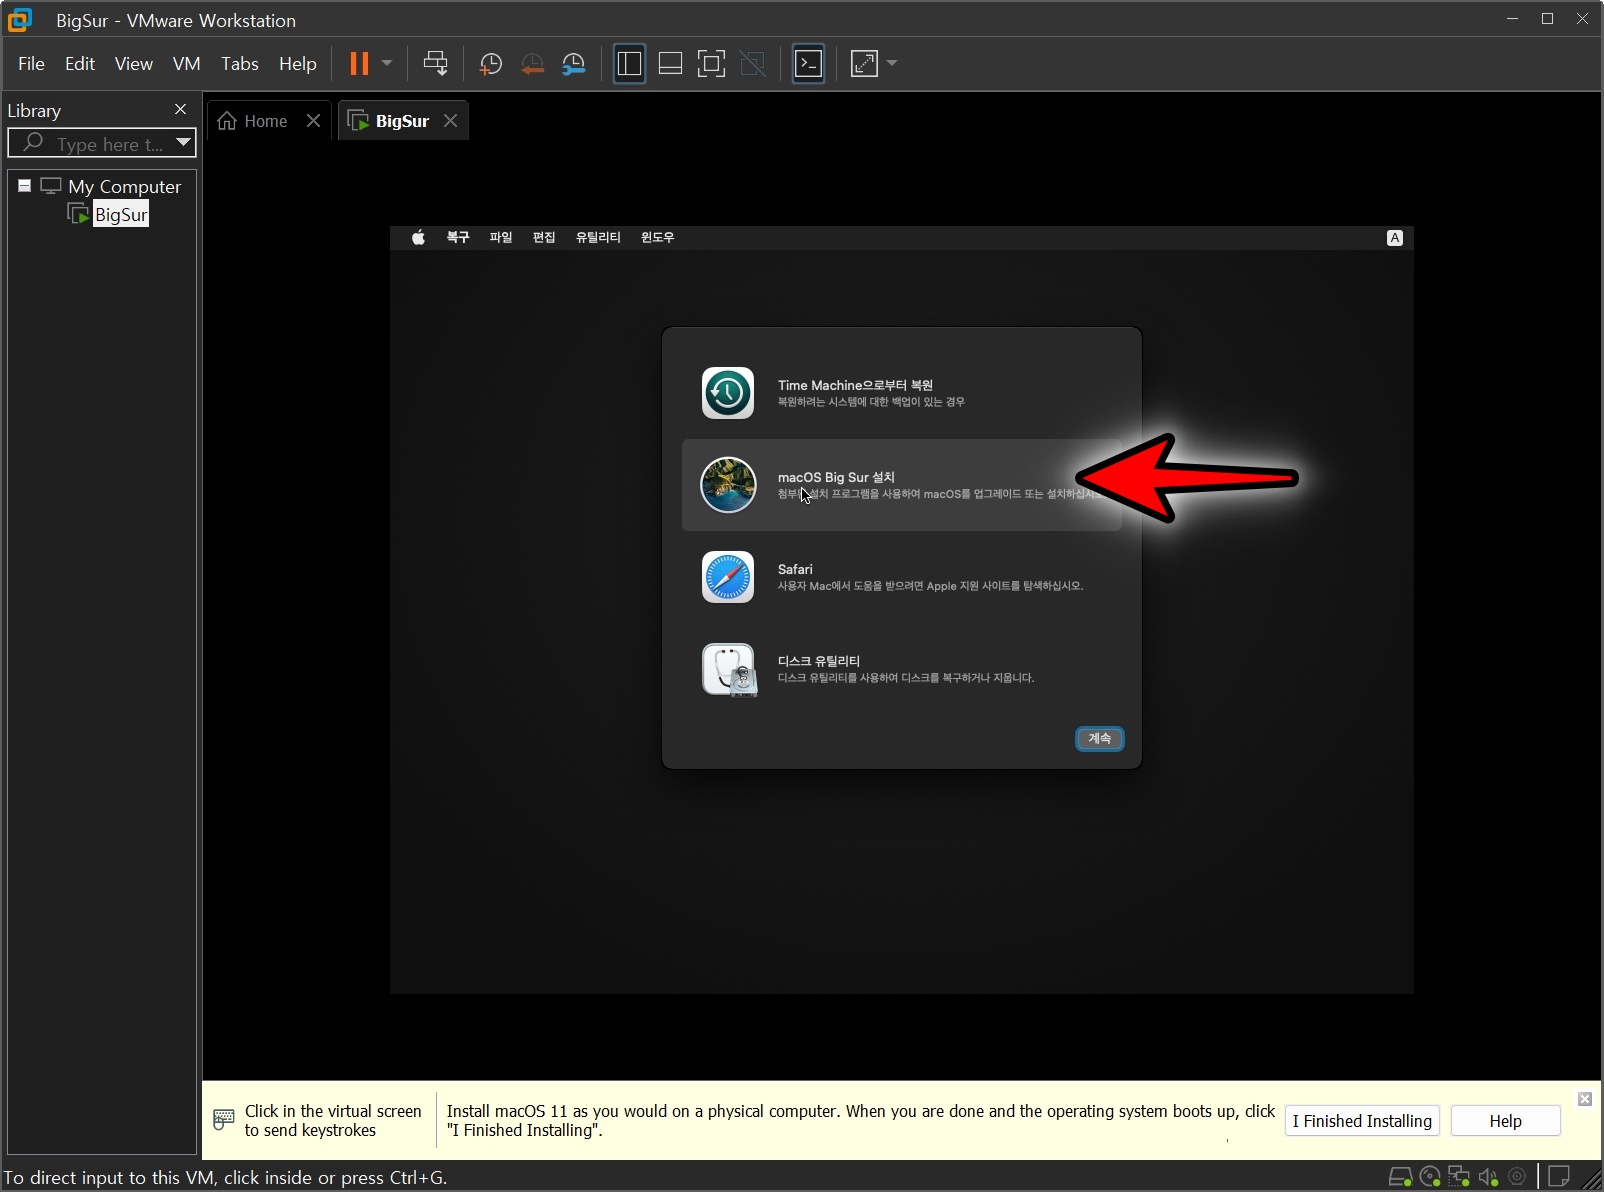This screenshot has height=1192, width=1604.
Task: Click the disabled Unity mode icon
Action: 752,64
